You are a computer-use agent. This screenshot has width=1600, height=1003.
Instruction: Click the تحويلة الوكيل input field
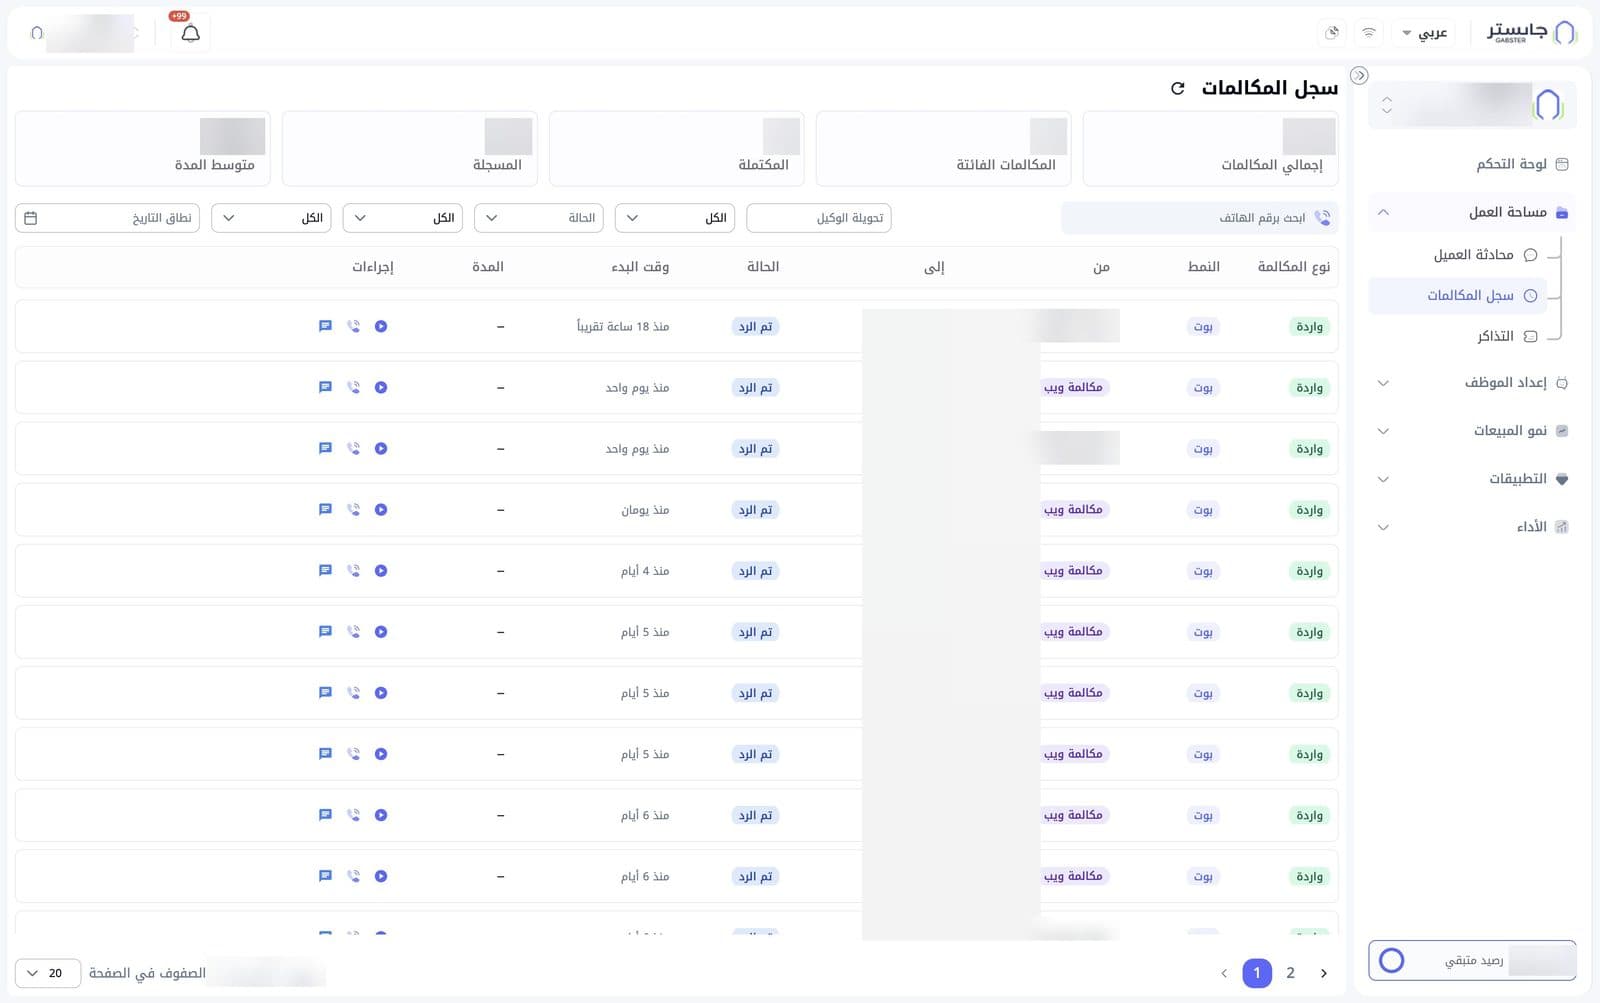pos(819,218)
